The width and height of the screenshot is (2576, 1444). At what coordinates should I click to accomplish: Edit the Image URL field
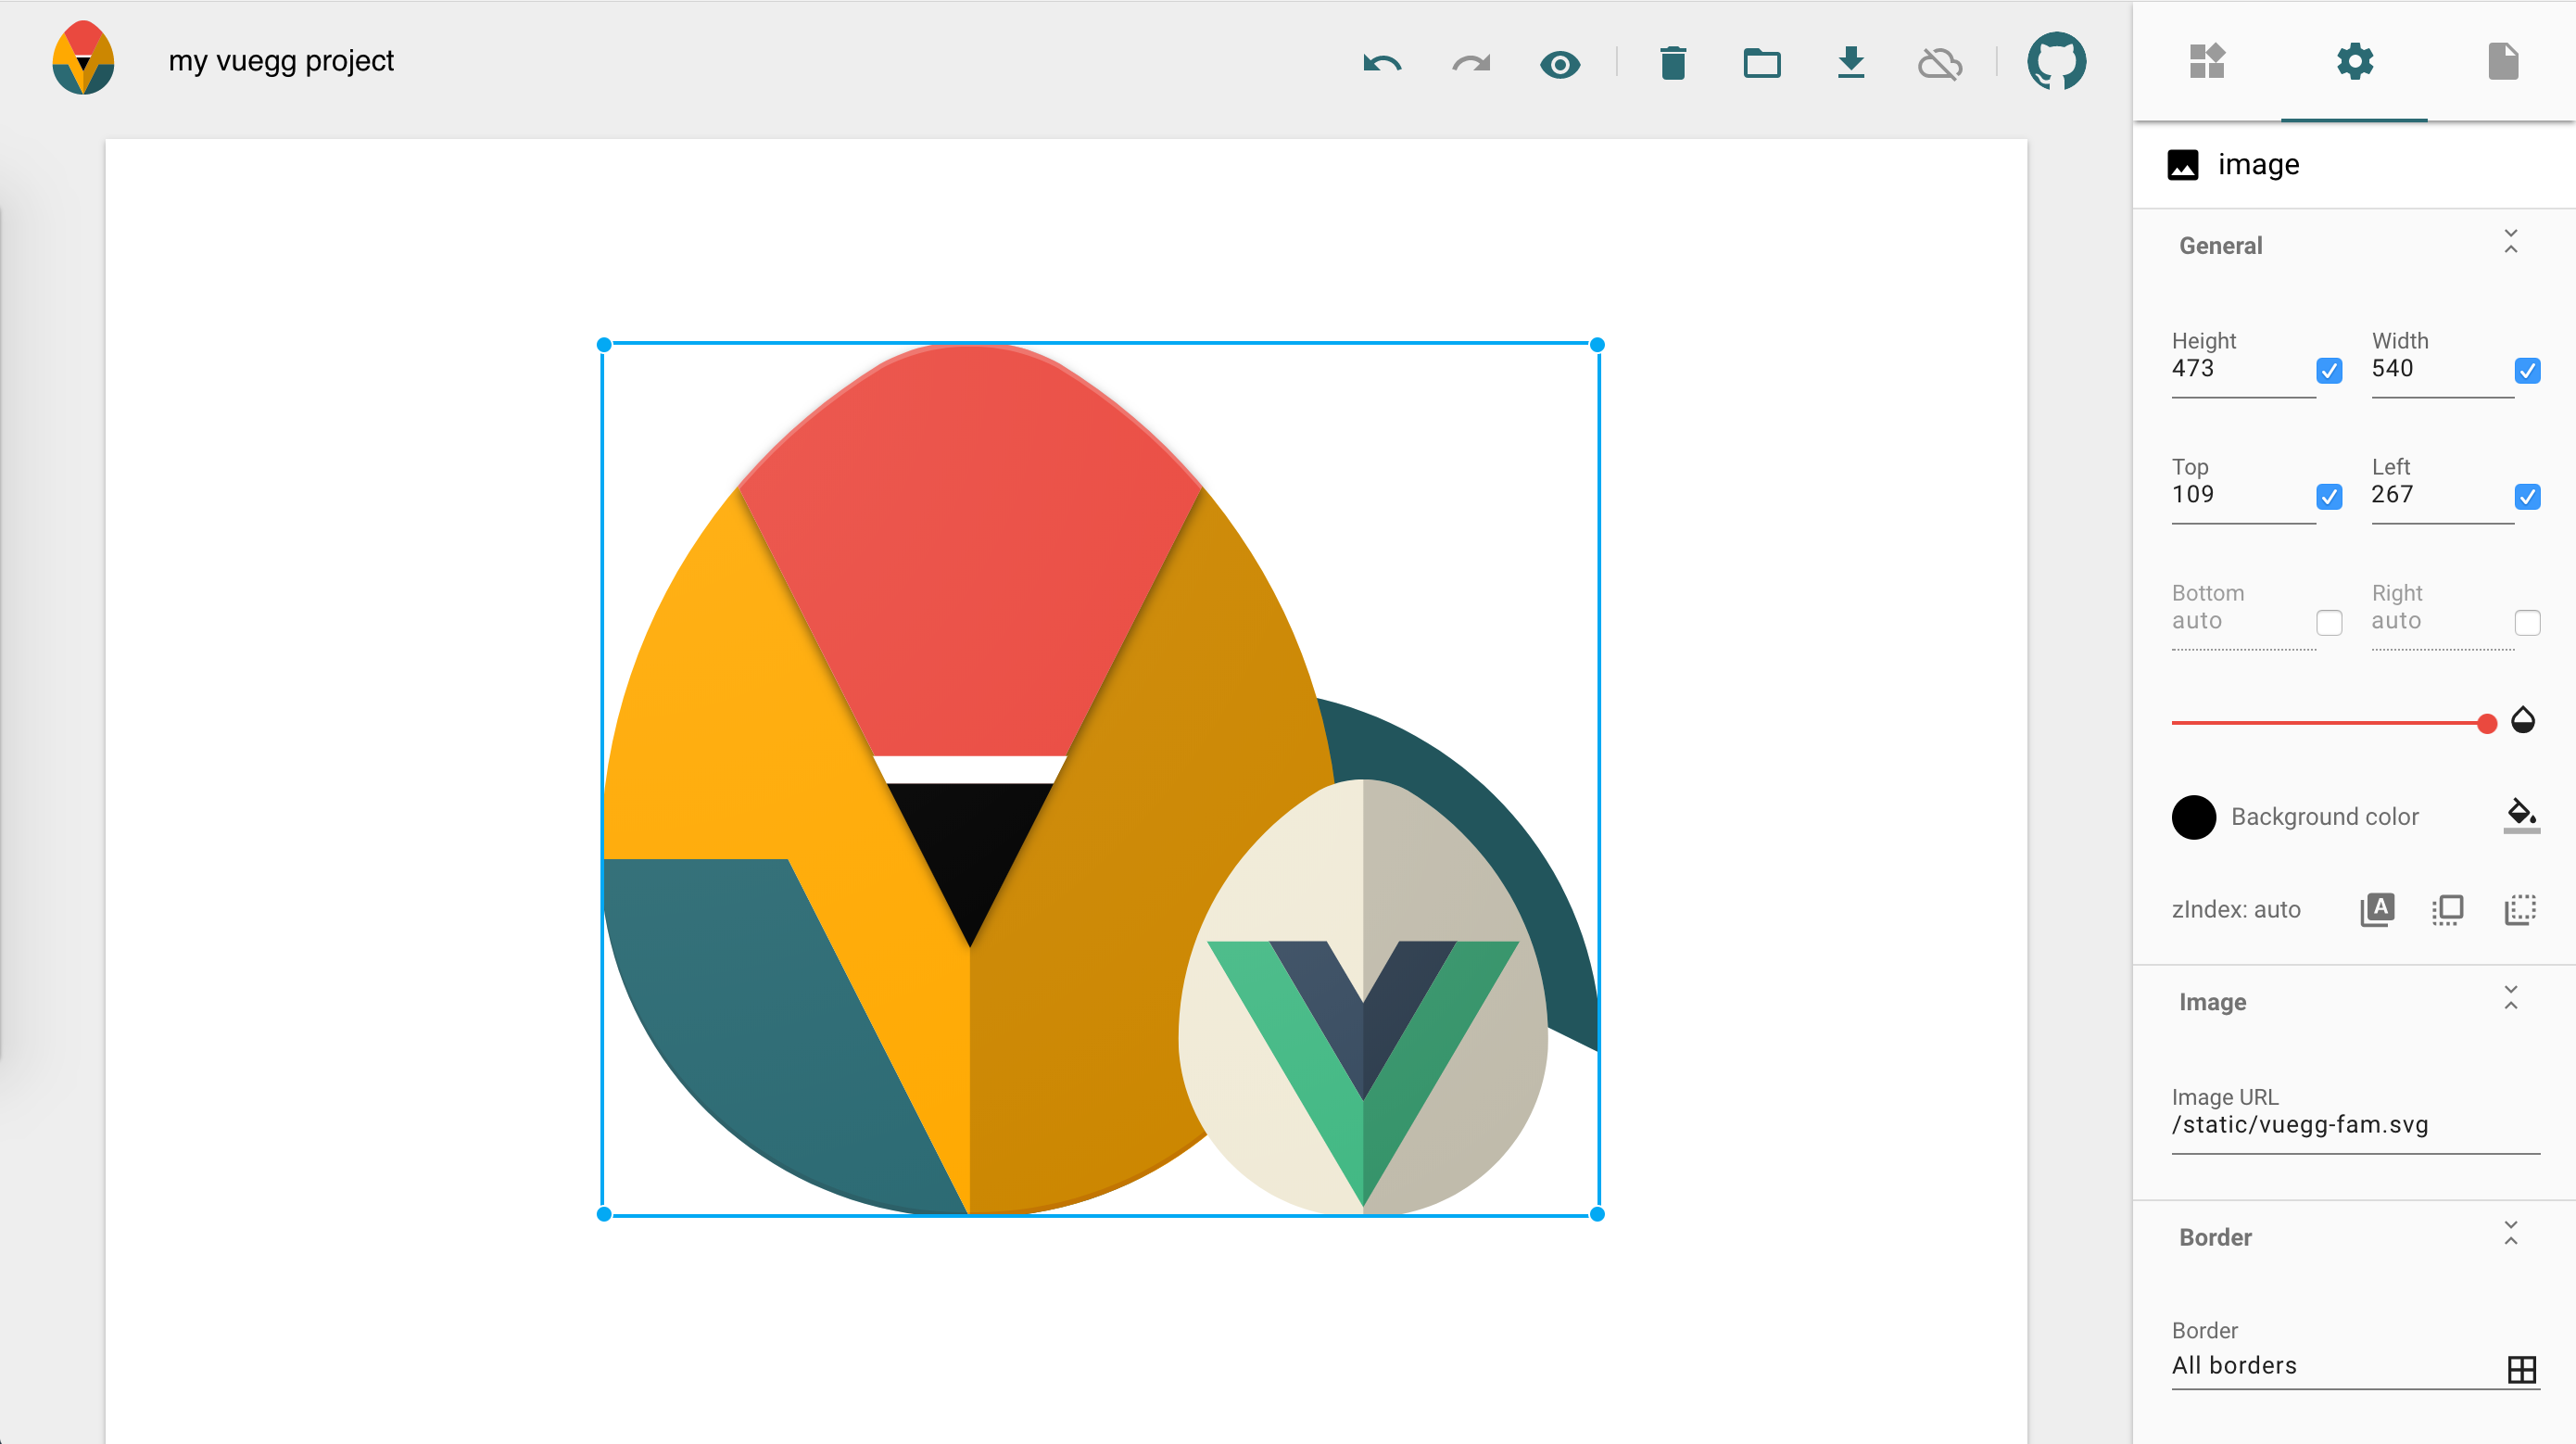coord(2355,1125)
